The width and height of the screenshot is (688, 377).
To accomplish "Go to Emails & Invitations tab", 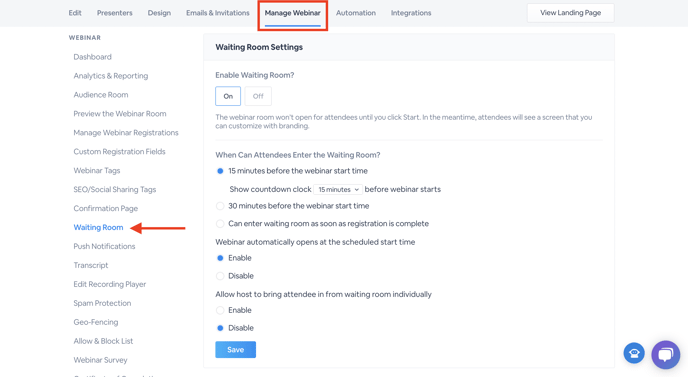I will click(218, 13).
